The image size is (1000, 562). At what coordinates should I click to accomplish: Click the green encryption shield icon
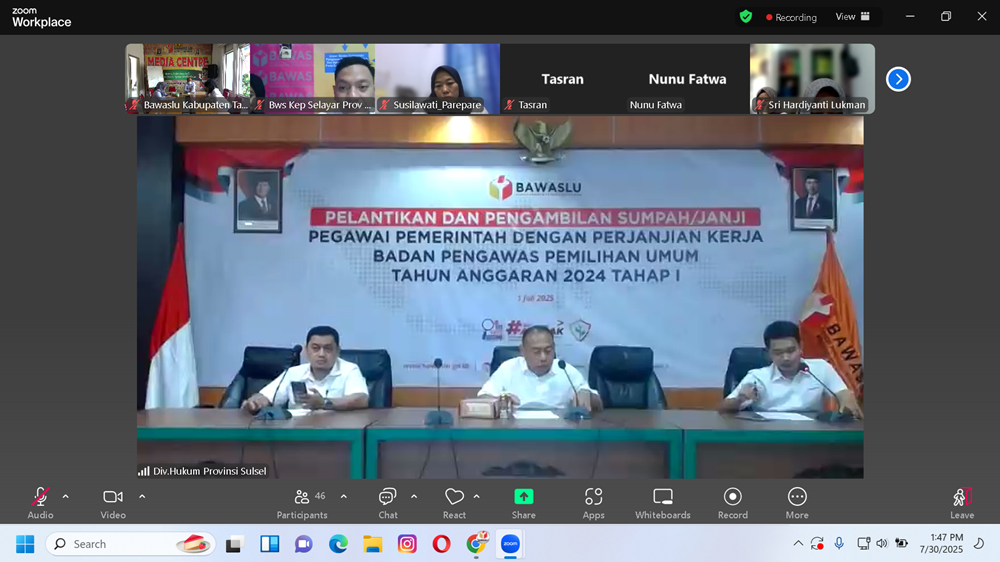(x=746, y=17)
